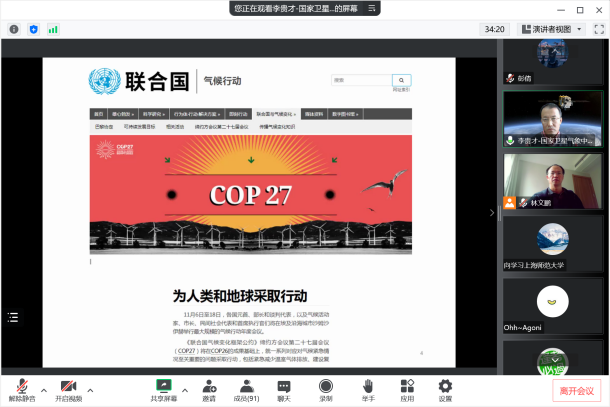Select 林文鹏 video tile
This screenshot has height=407, width=610.
553,181
